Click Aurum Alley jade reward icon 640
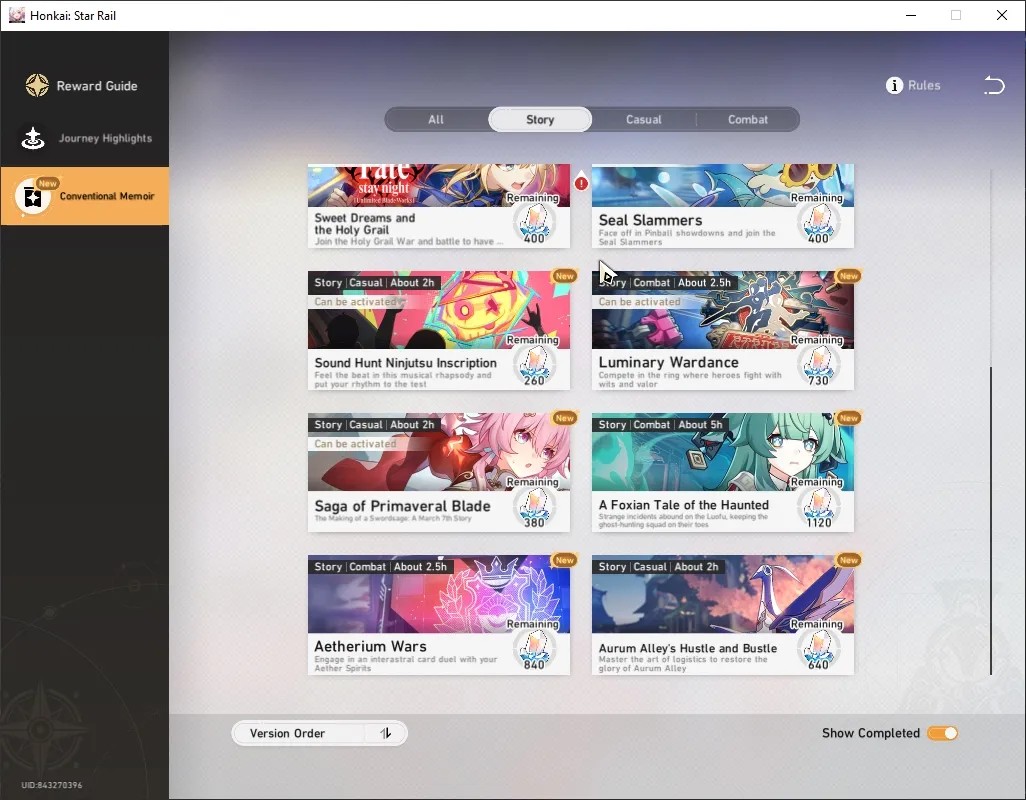The height and width of the screenshot is (800, 1026). 819,650
